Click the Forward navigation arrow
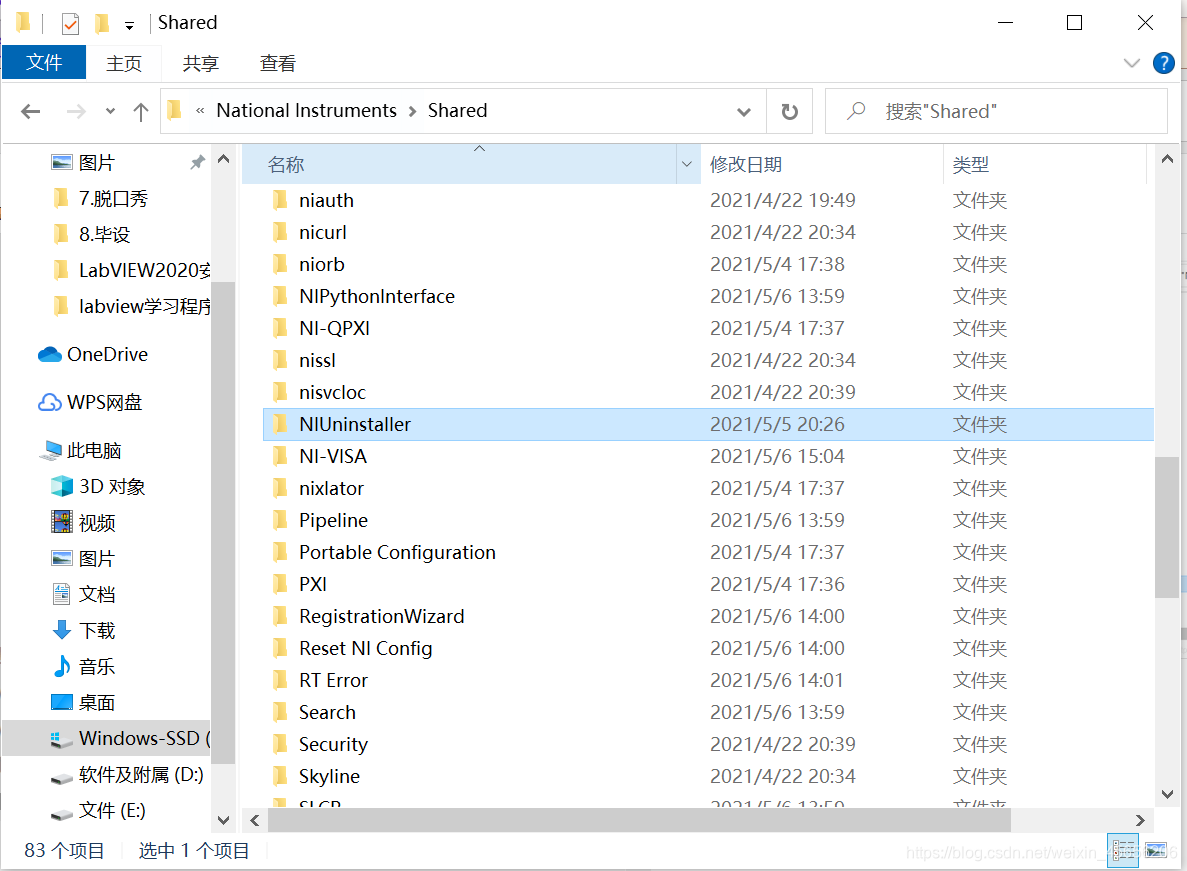 (76, 112)
